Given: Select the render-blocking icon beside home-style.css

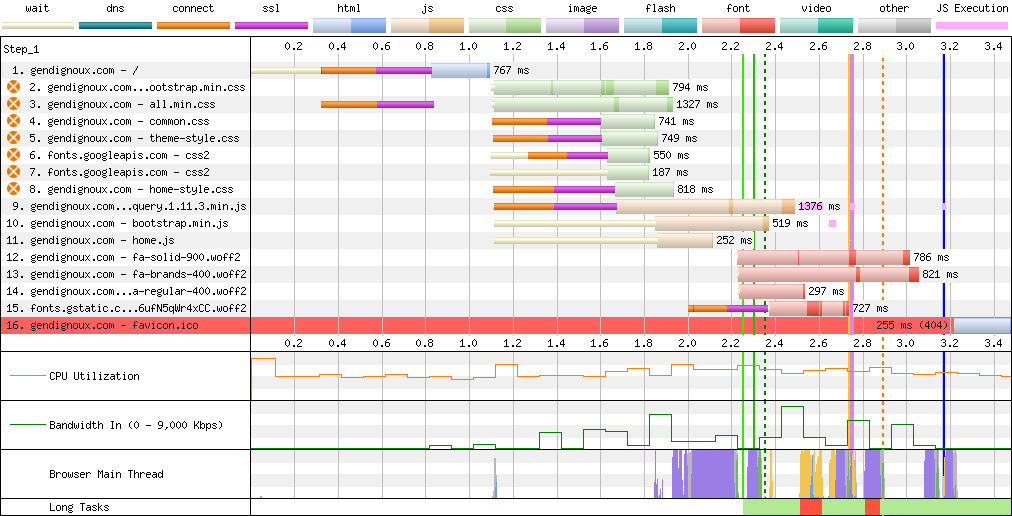Looking at the screenshot, I should 13,189.
